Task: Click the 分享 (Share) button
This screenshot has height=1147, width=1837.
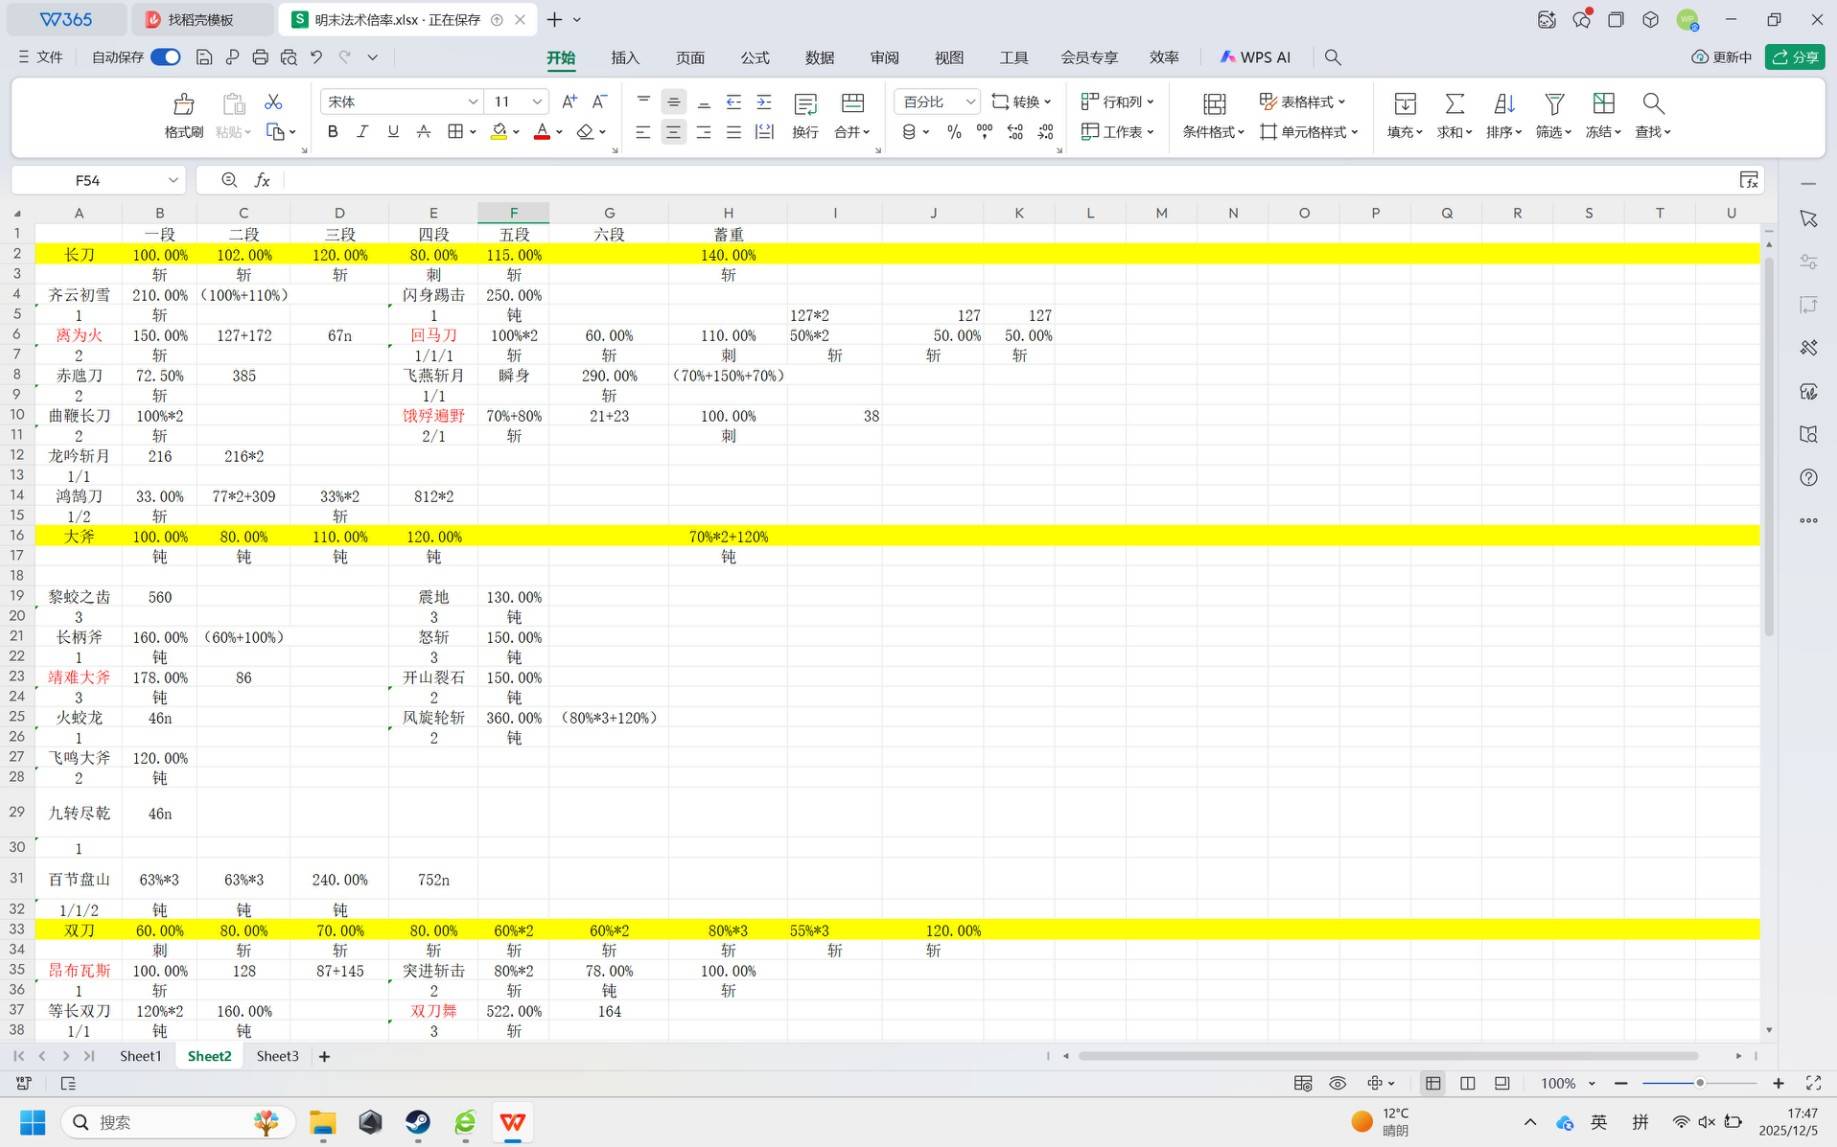Action: 1795,57
